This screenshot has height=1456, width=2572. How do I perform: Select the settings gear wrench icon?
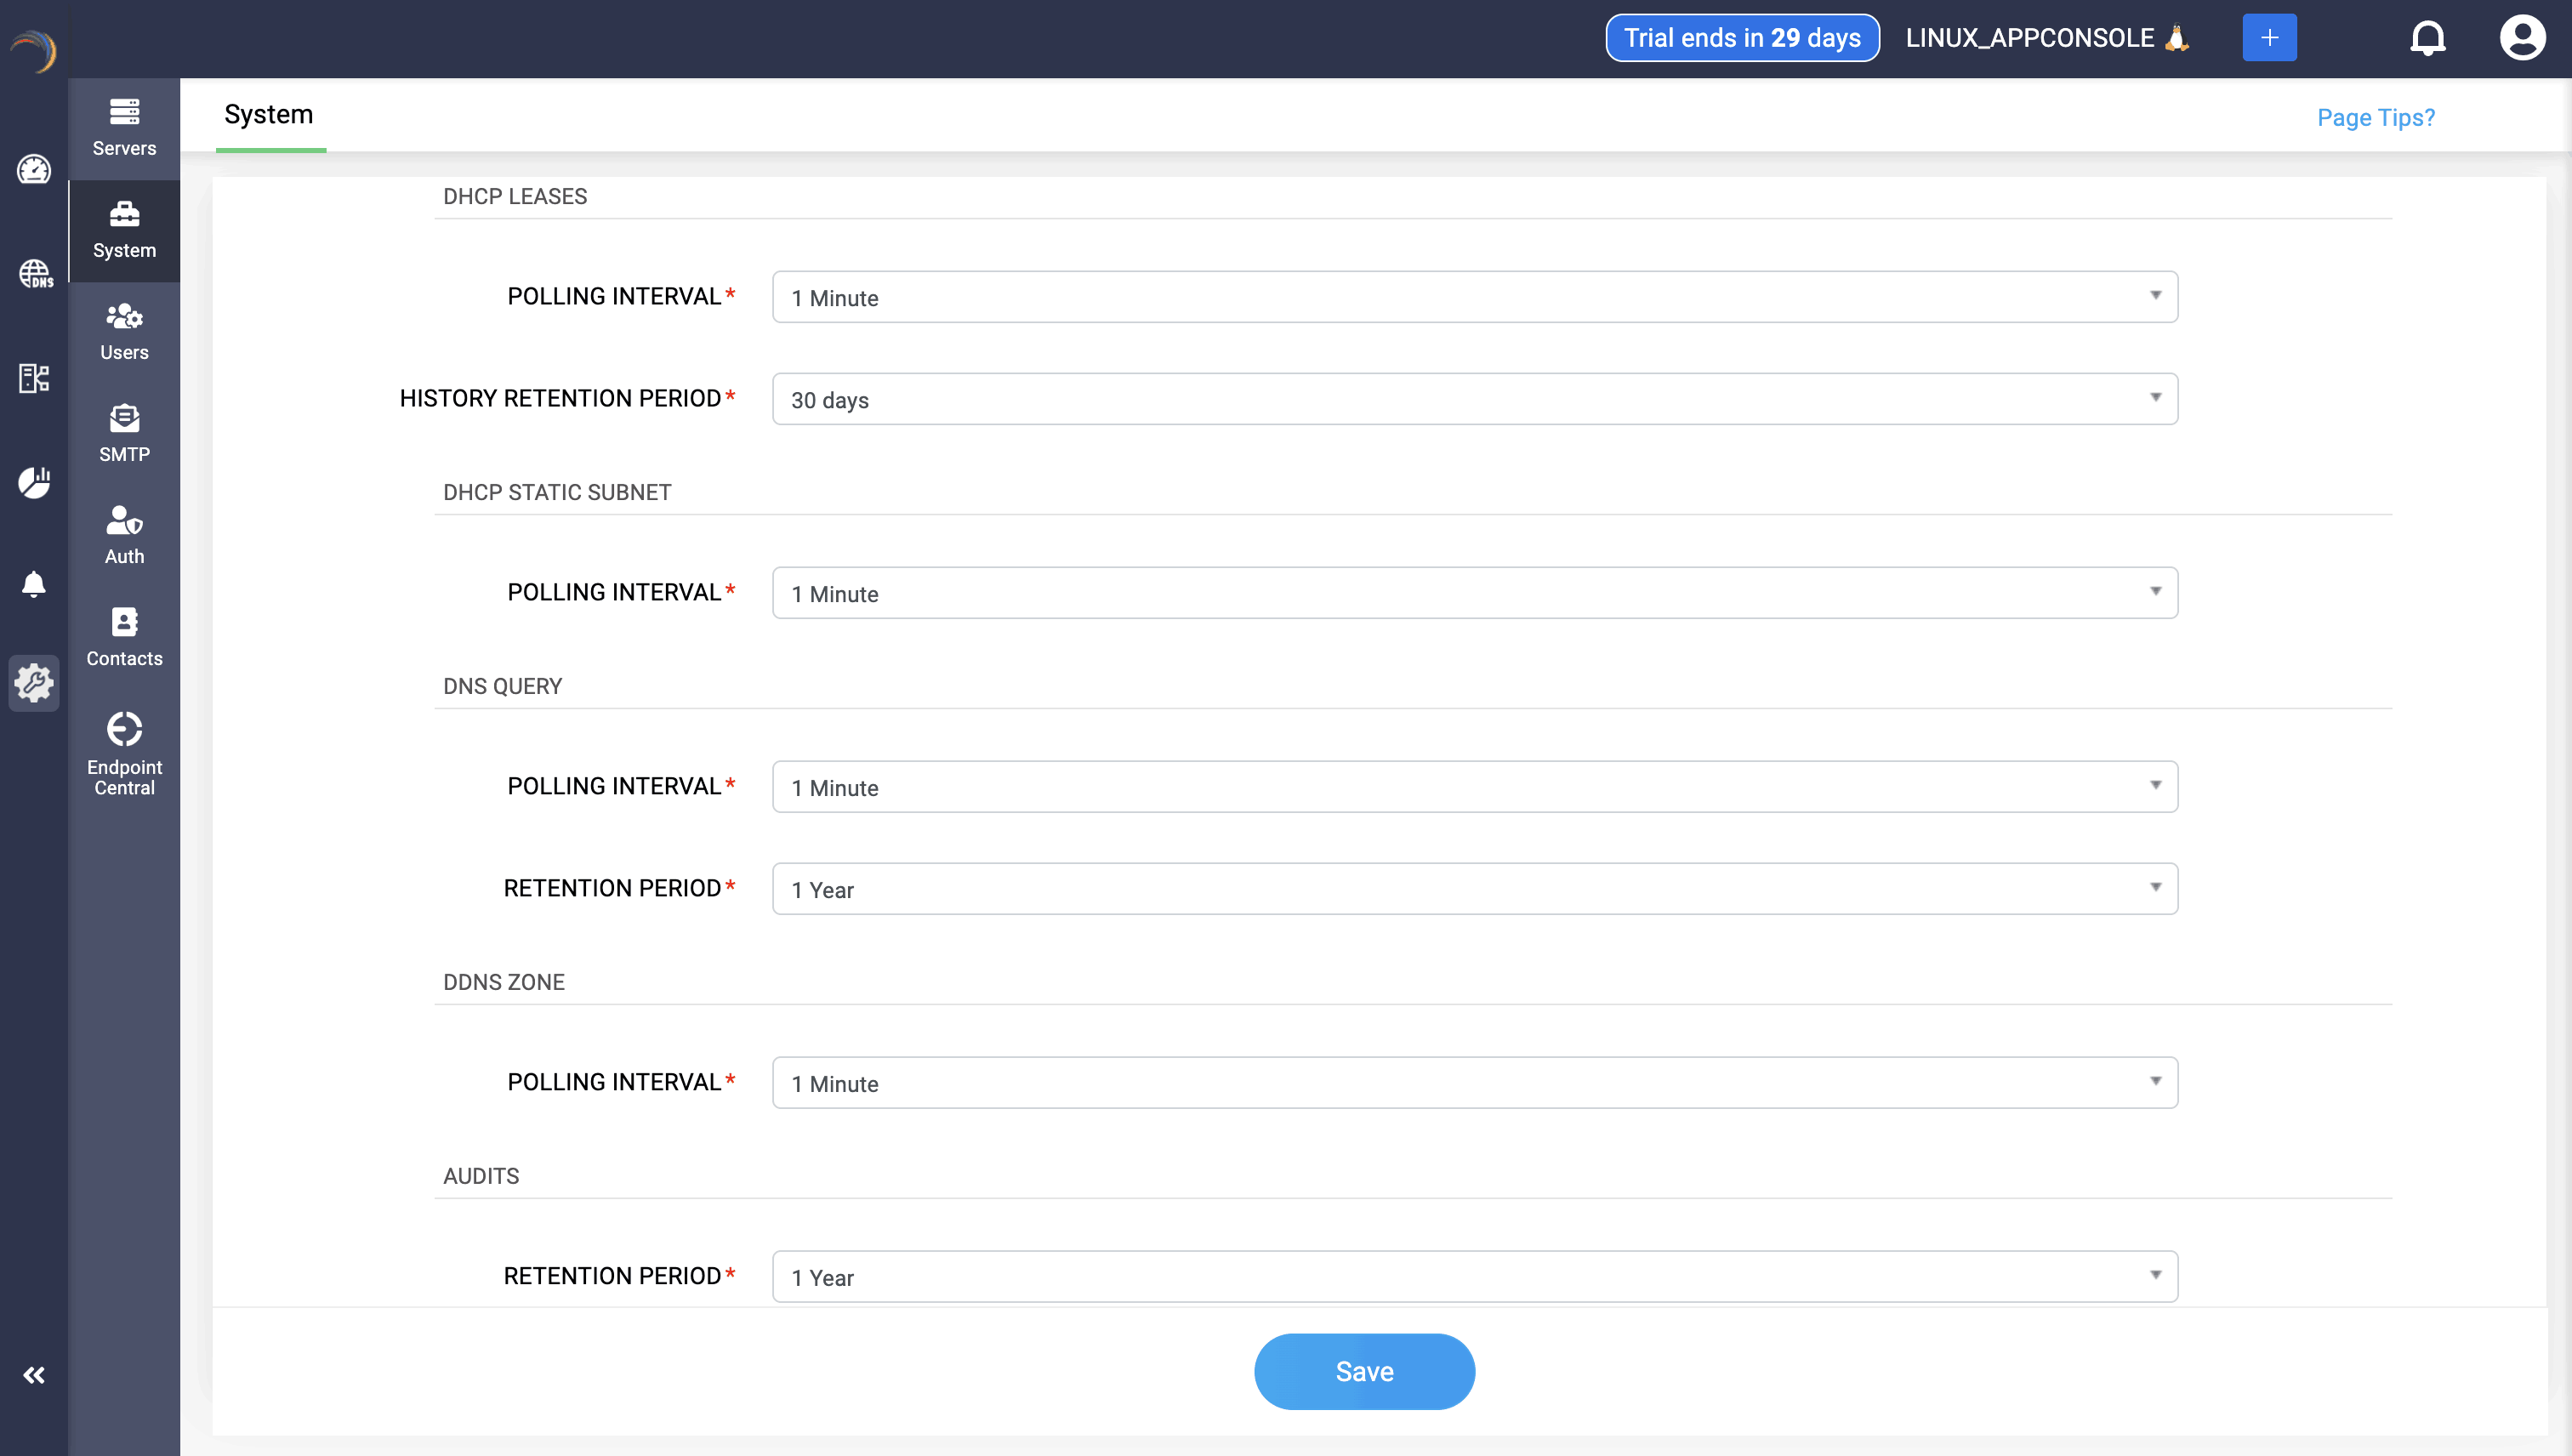click(x=34, y=683)
